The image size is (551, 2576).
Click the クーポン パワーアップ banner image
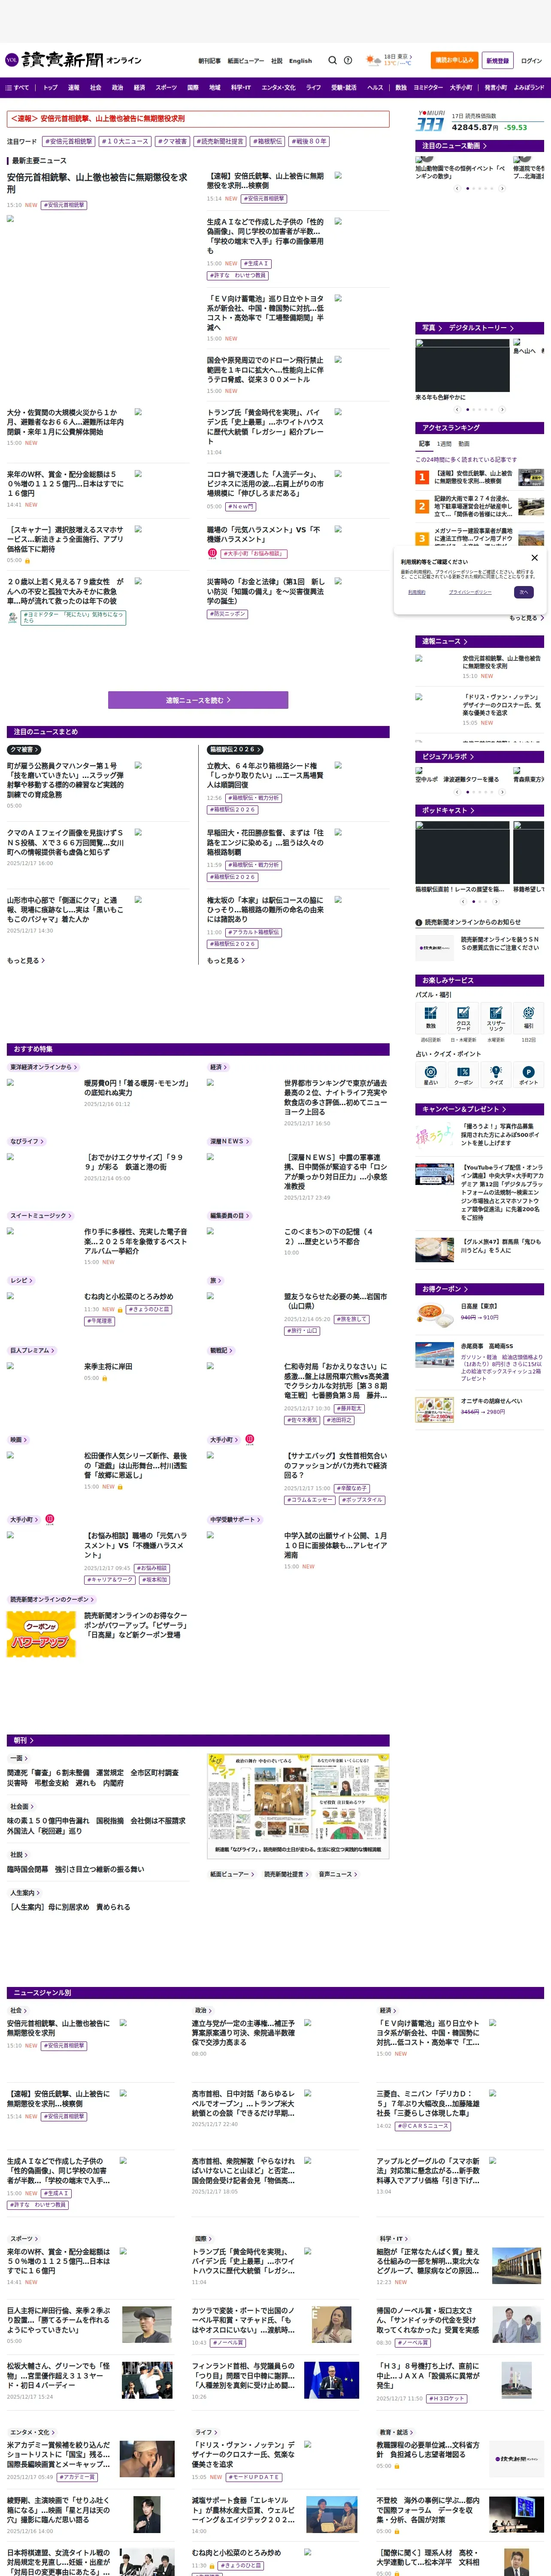(41, 1634)
